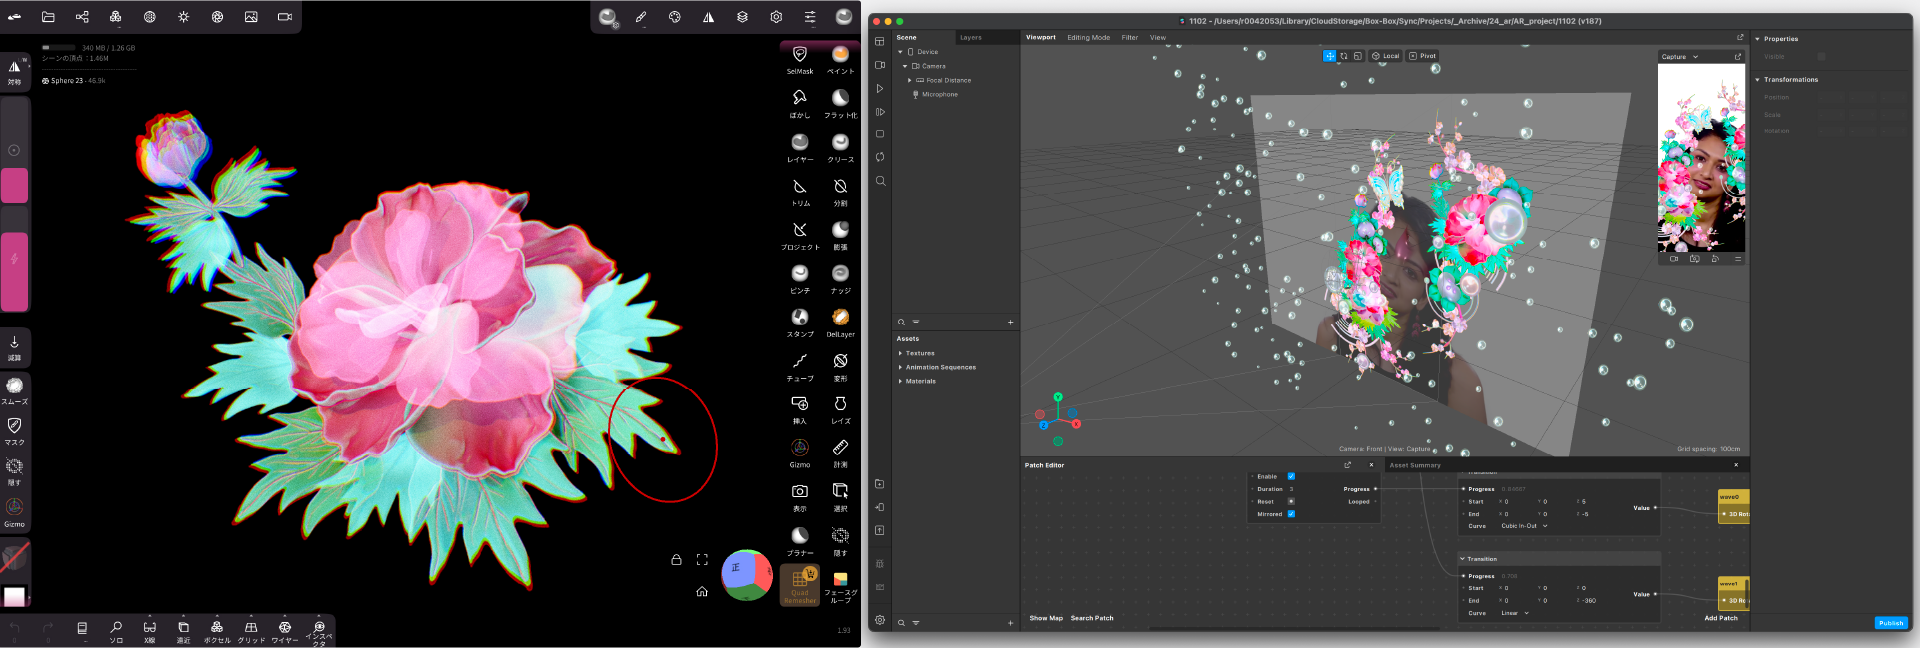The height and width of the screenshot is (648, 1920).
Task: Toggle the Mirrored checkbox
Action: [1291, 514]
